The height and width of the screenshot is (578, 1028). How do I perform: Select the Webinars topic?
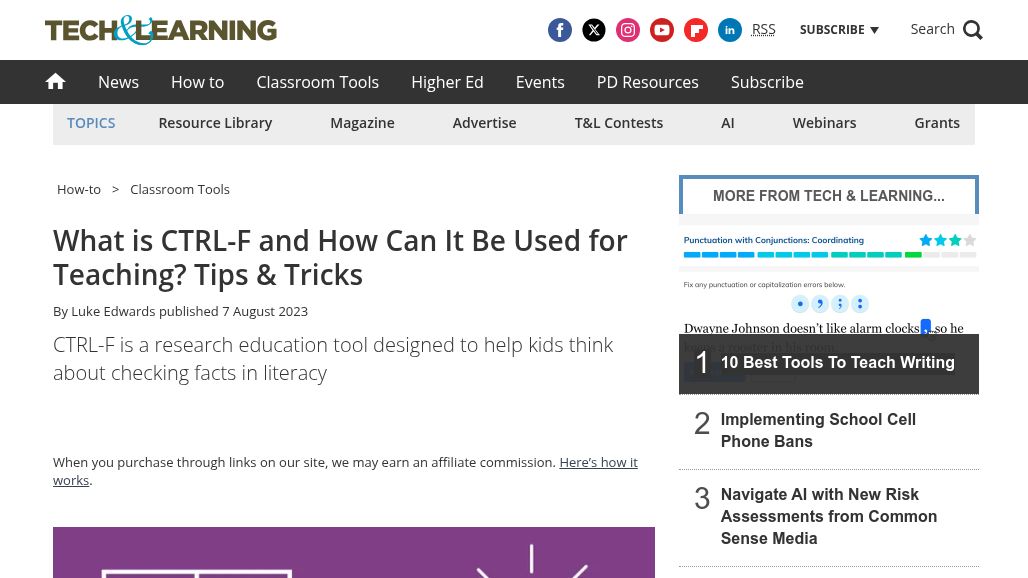click(824, 123)
